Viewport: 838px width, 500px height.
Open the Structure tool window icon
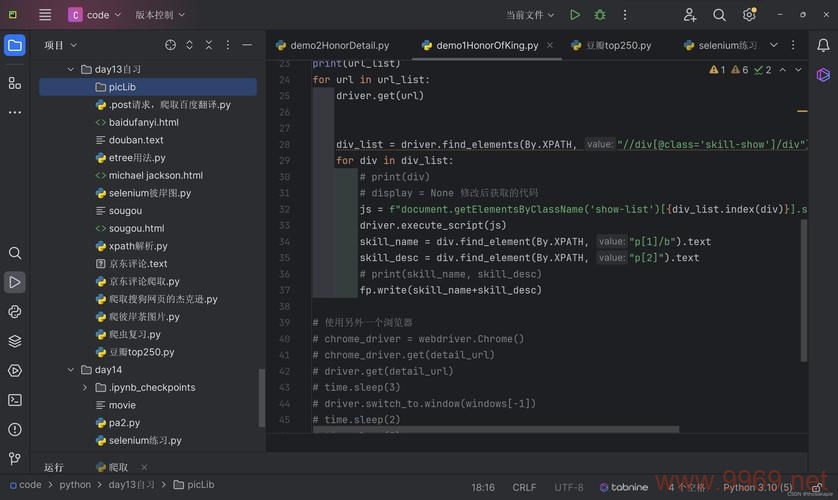14,83
